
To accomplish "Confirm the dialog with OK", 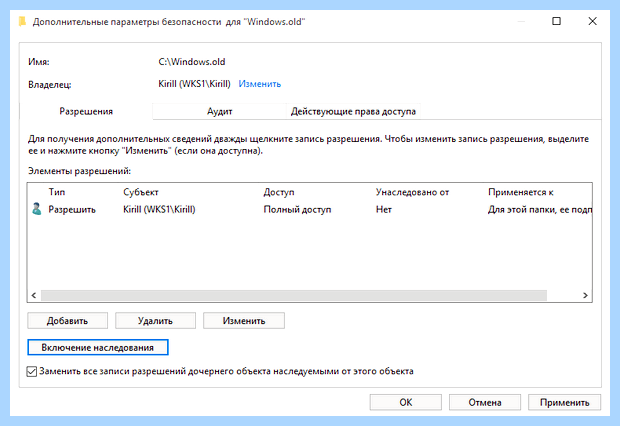I will [x=406, y=402].
